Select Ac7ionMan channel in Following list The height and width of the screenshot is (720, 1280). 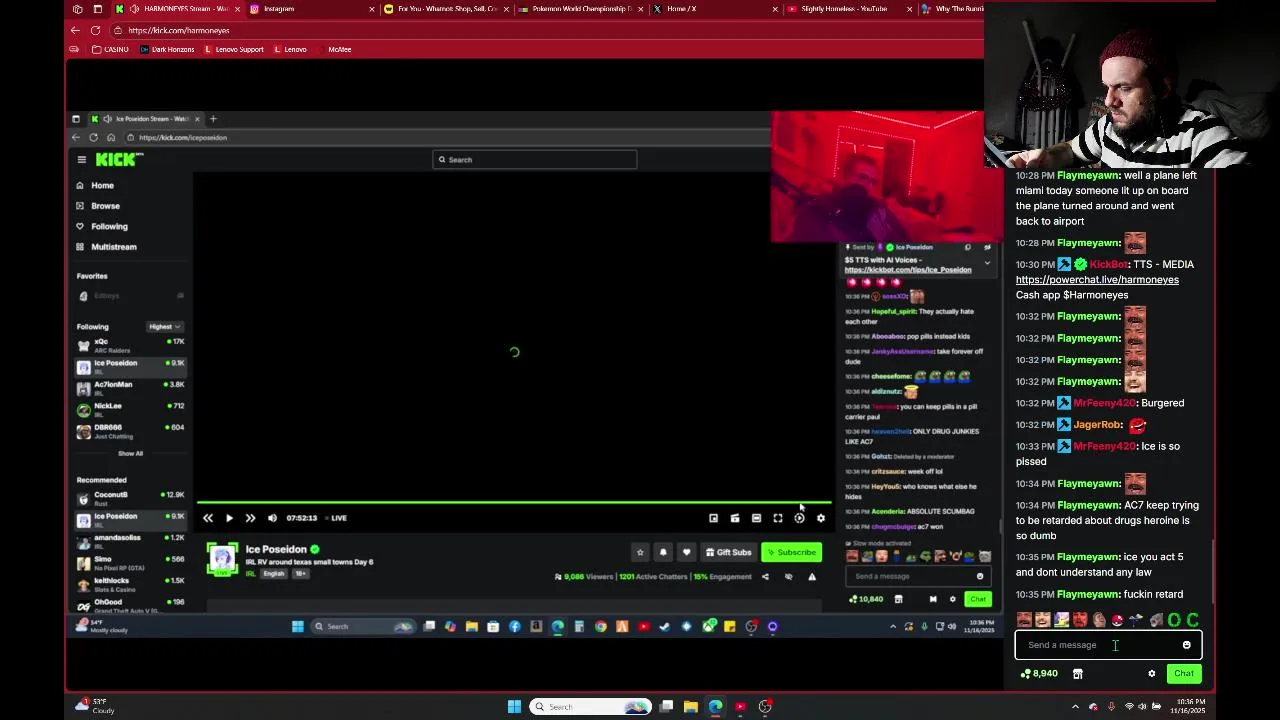click(130, 388)
